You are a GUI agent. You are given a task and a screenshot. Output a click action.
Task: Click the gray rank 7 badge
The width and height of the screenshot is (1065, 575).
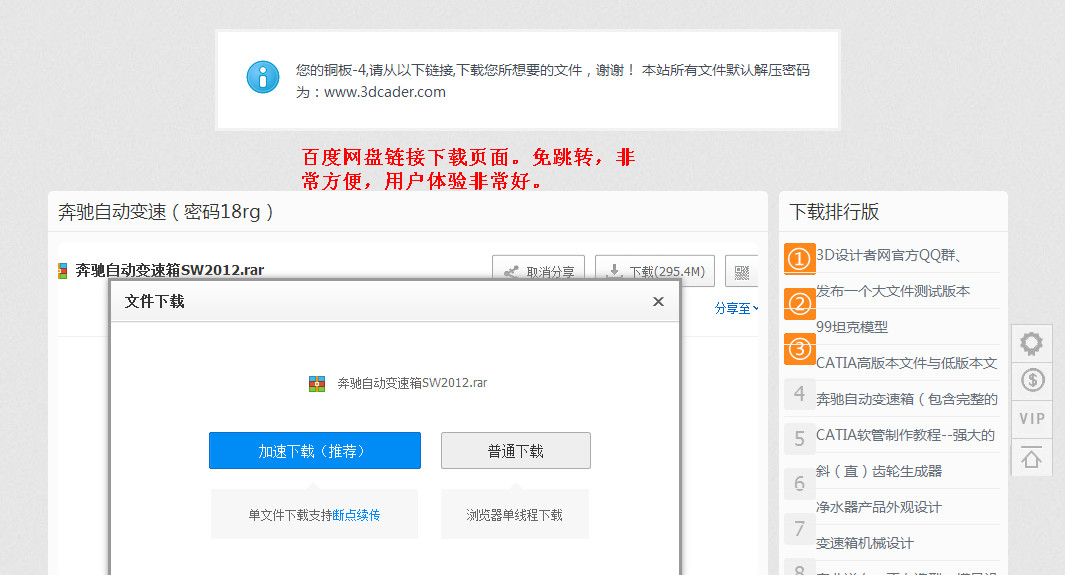click(x=799, y=529)
